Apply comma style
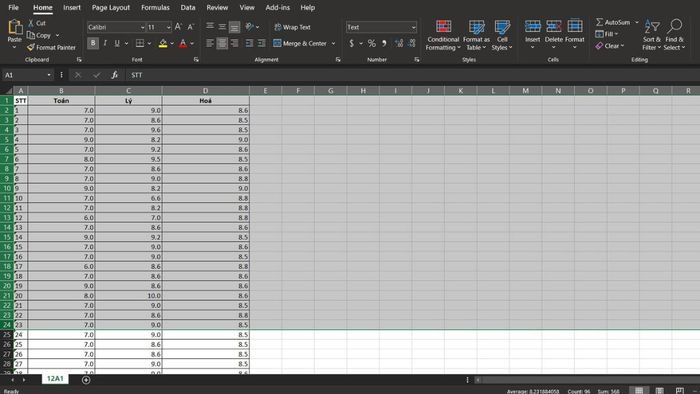 tap(384, 43)
